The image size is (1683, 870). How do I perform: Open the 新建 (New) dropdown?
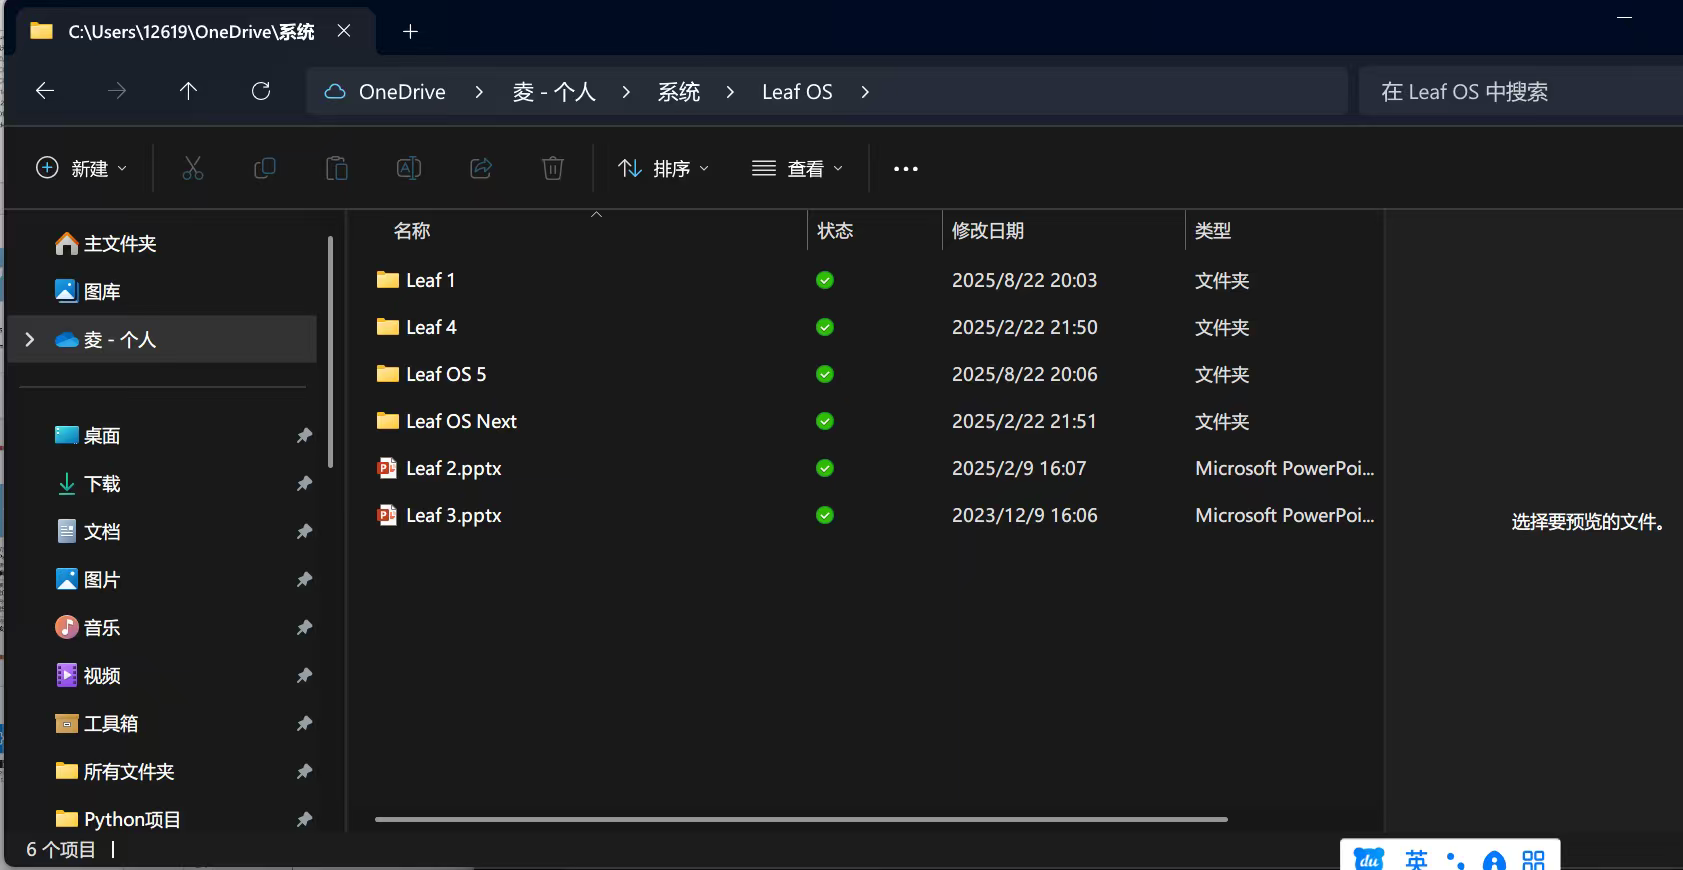(82, 168)
